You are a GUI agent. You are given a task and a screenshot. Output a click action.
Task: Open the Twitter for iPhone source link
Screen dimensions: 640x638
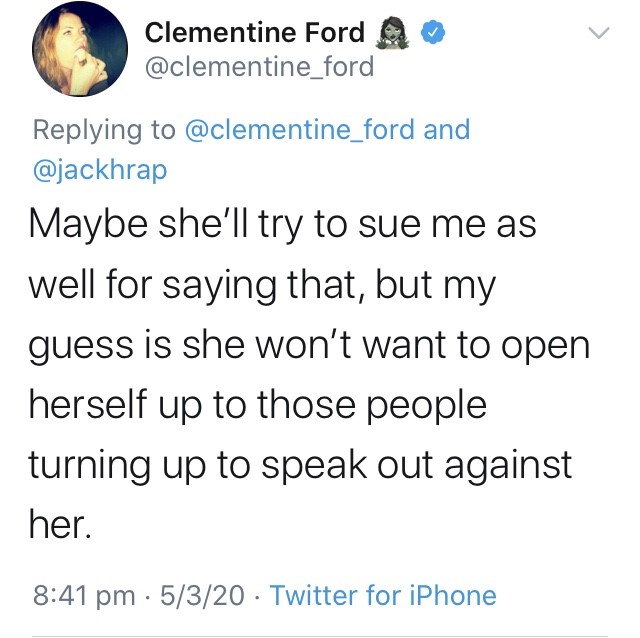click(383, 596)
